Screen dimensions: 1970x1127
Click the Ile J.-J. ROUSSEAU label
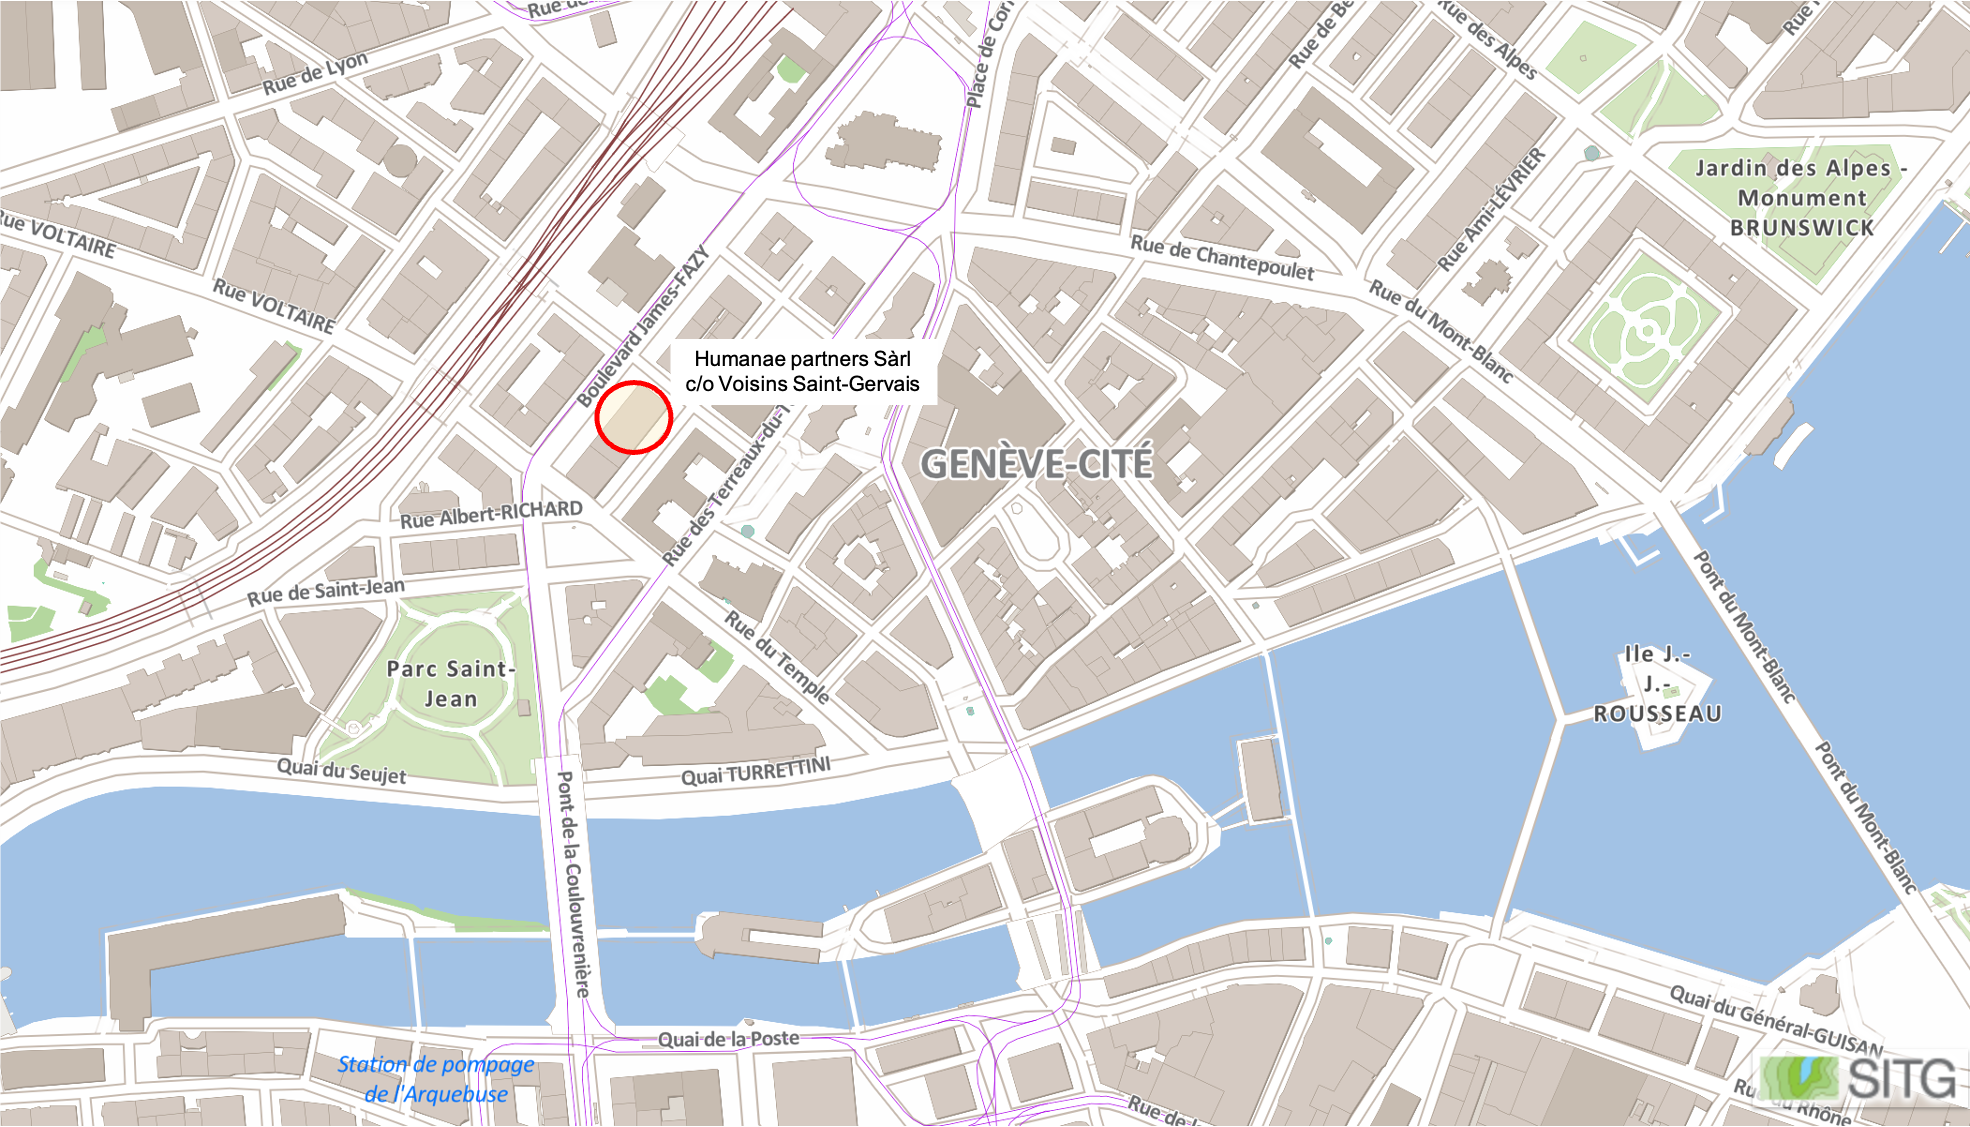1657,683
